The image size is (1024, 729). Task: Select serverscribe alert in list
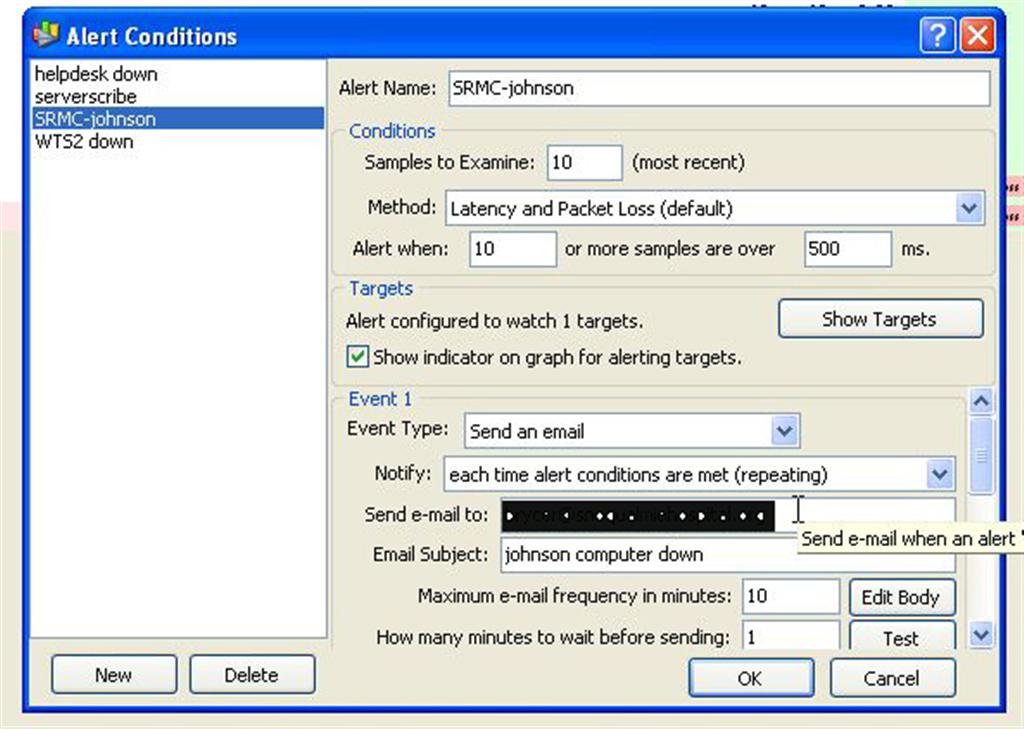pos(86,97)
